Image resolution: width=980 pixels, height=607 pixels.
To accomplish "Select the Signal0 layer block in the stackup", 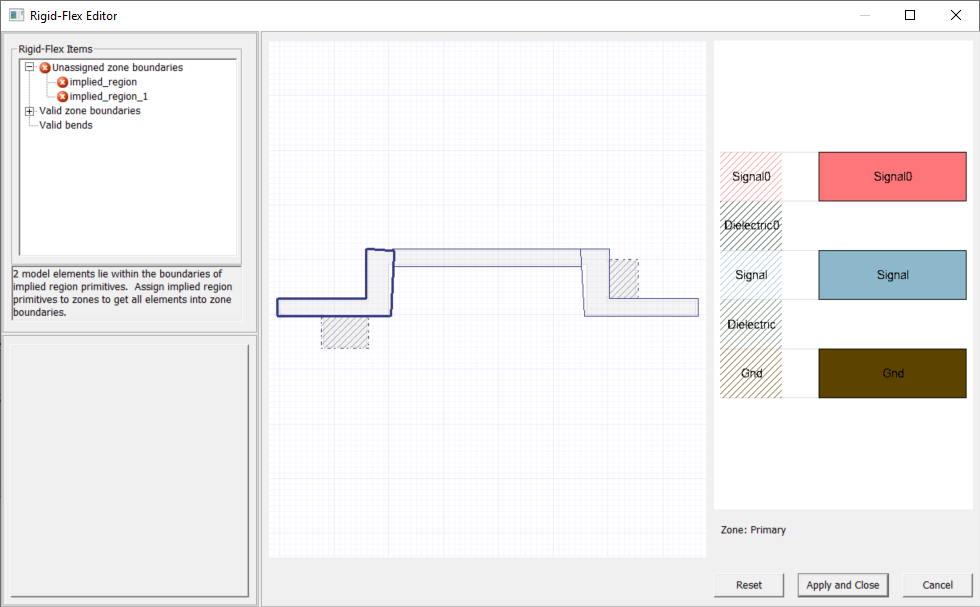I will [x=891, y=176].
